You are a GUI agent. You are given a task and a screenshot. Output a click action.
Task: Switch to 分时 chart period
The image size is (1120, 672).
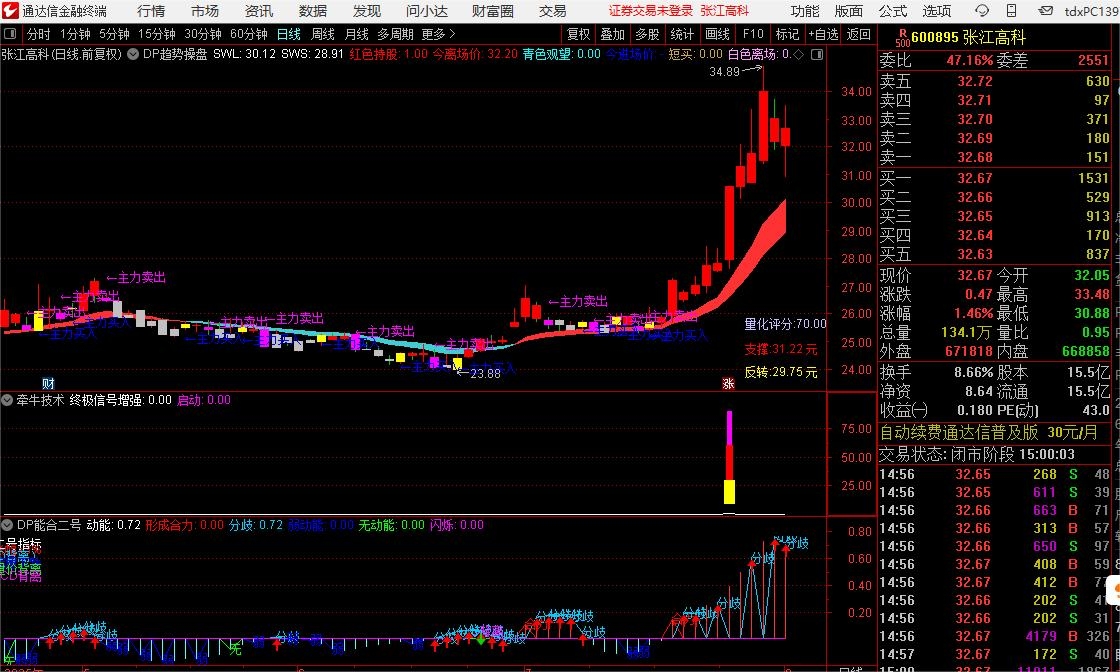click(x=39, y=34)
